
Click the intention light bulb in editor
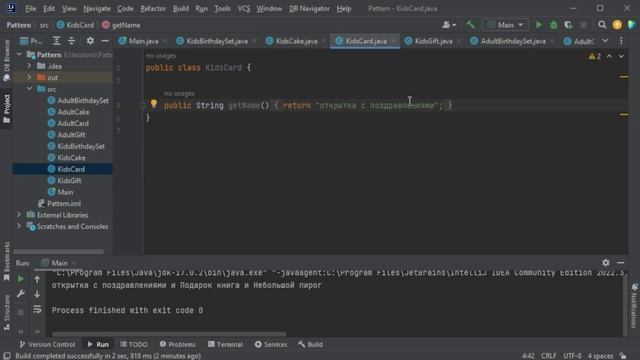154,104
